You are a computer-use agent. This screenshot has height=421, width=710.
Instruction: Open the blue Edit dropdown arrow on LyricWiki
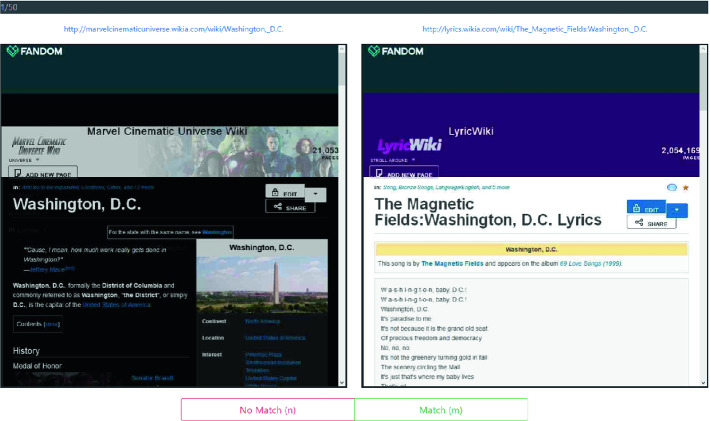676,209
